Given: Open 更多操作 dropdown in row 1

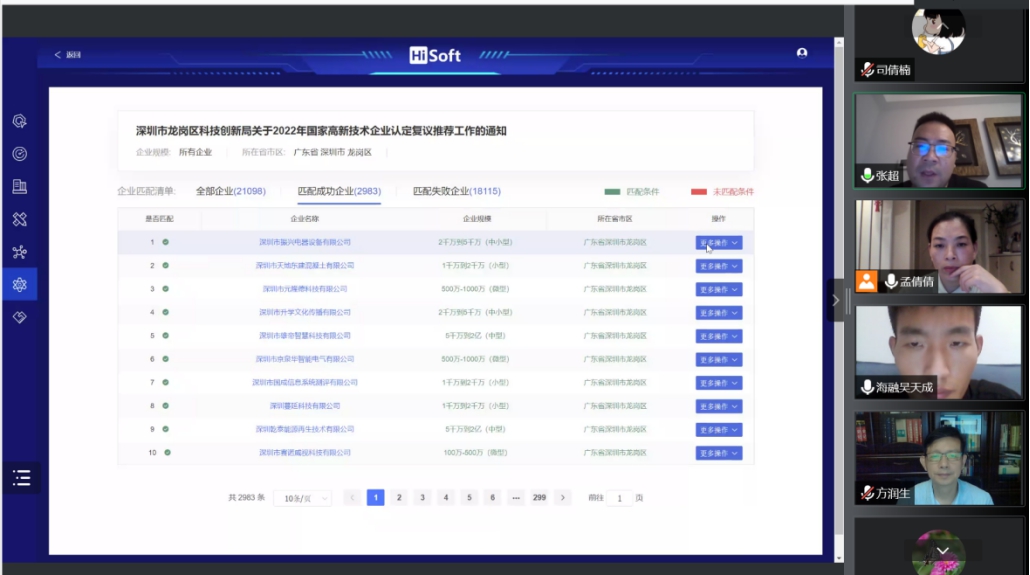Looking at the screenshot, I should click(719, 242).
